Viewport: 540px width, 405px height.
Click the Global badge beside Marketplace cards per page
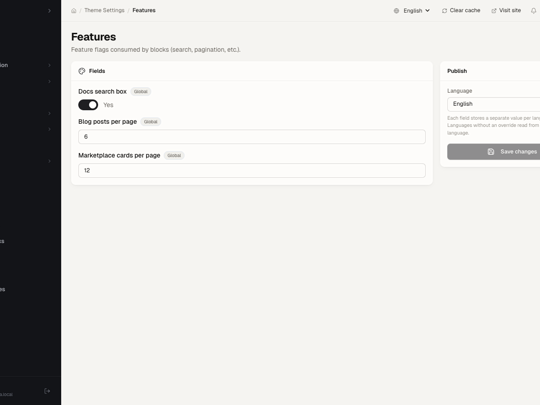174,156
